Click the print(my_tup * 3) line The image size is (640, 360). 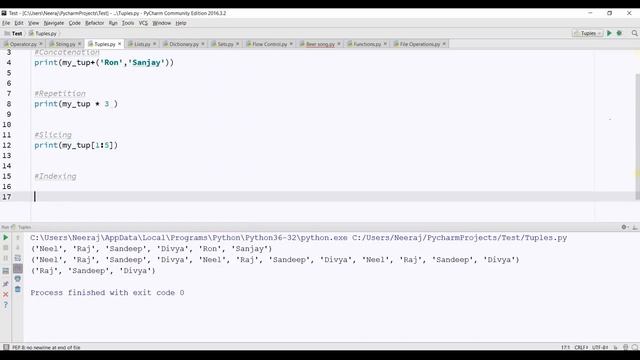[x=76, y=104]
